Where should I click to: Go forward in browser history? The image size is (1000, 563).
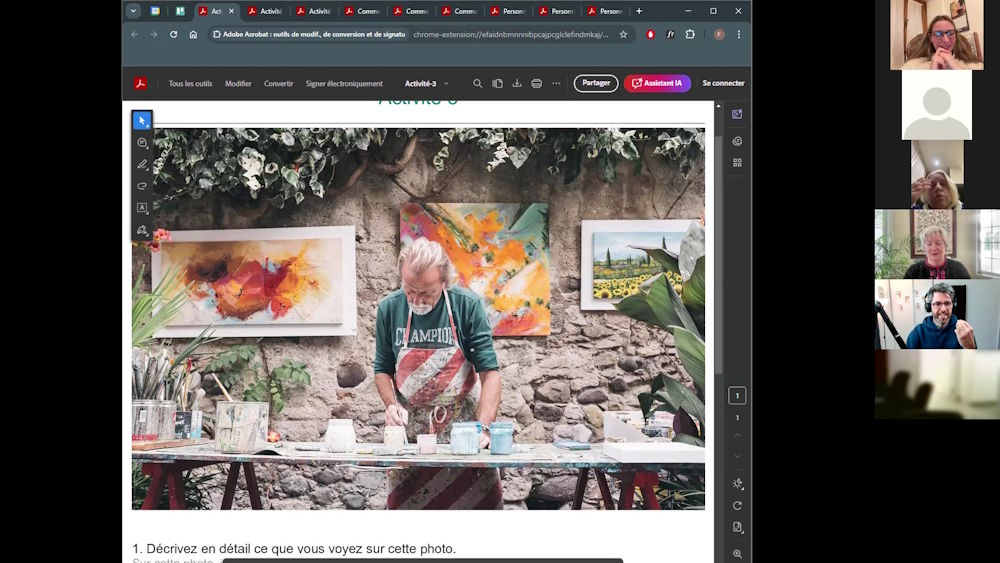(154, 34)
